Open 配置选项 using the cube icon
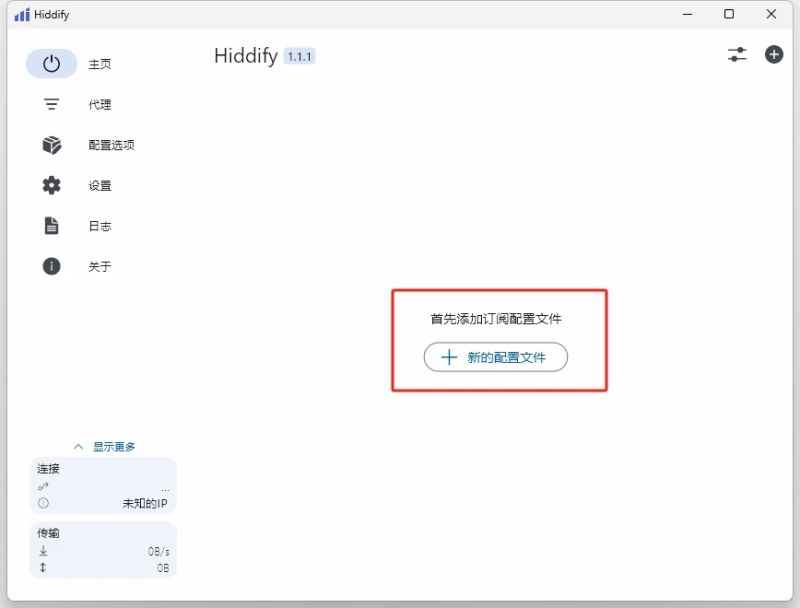This screenshot has height=608, width=800. (x=50, y=144)
